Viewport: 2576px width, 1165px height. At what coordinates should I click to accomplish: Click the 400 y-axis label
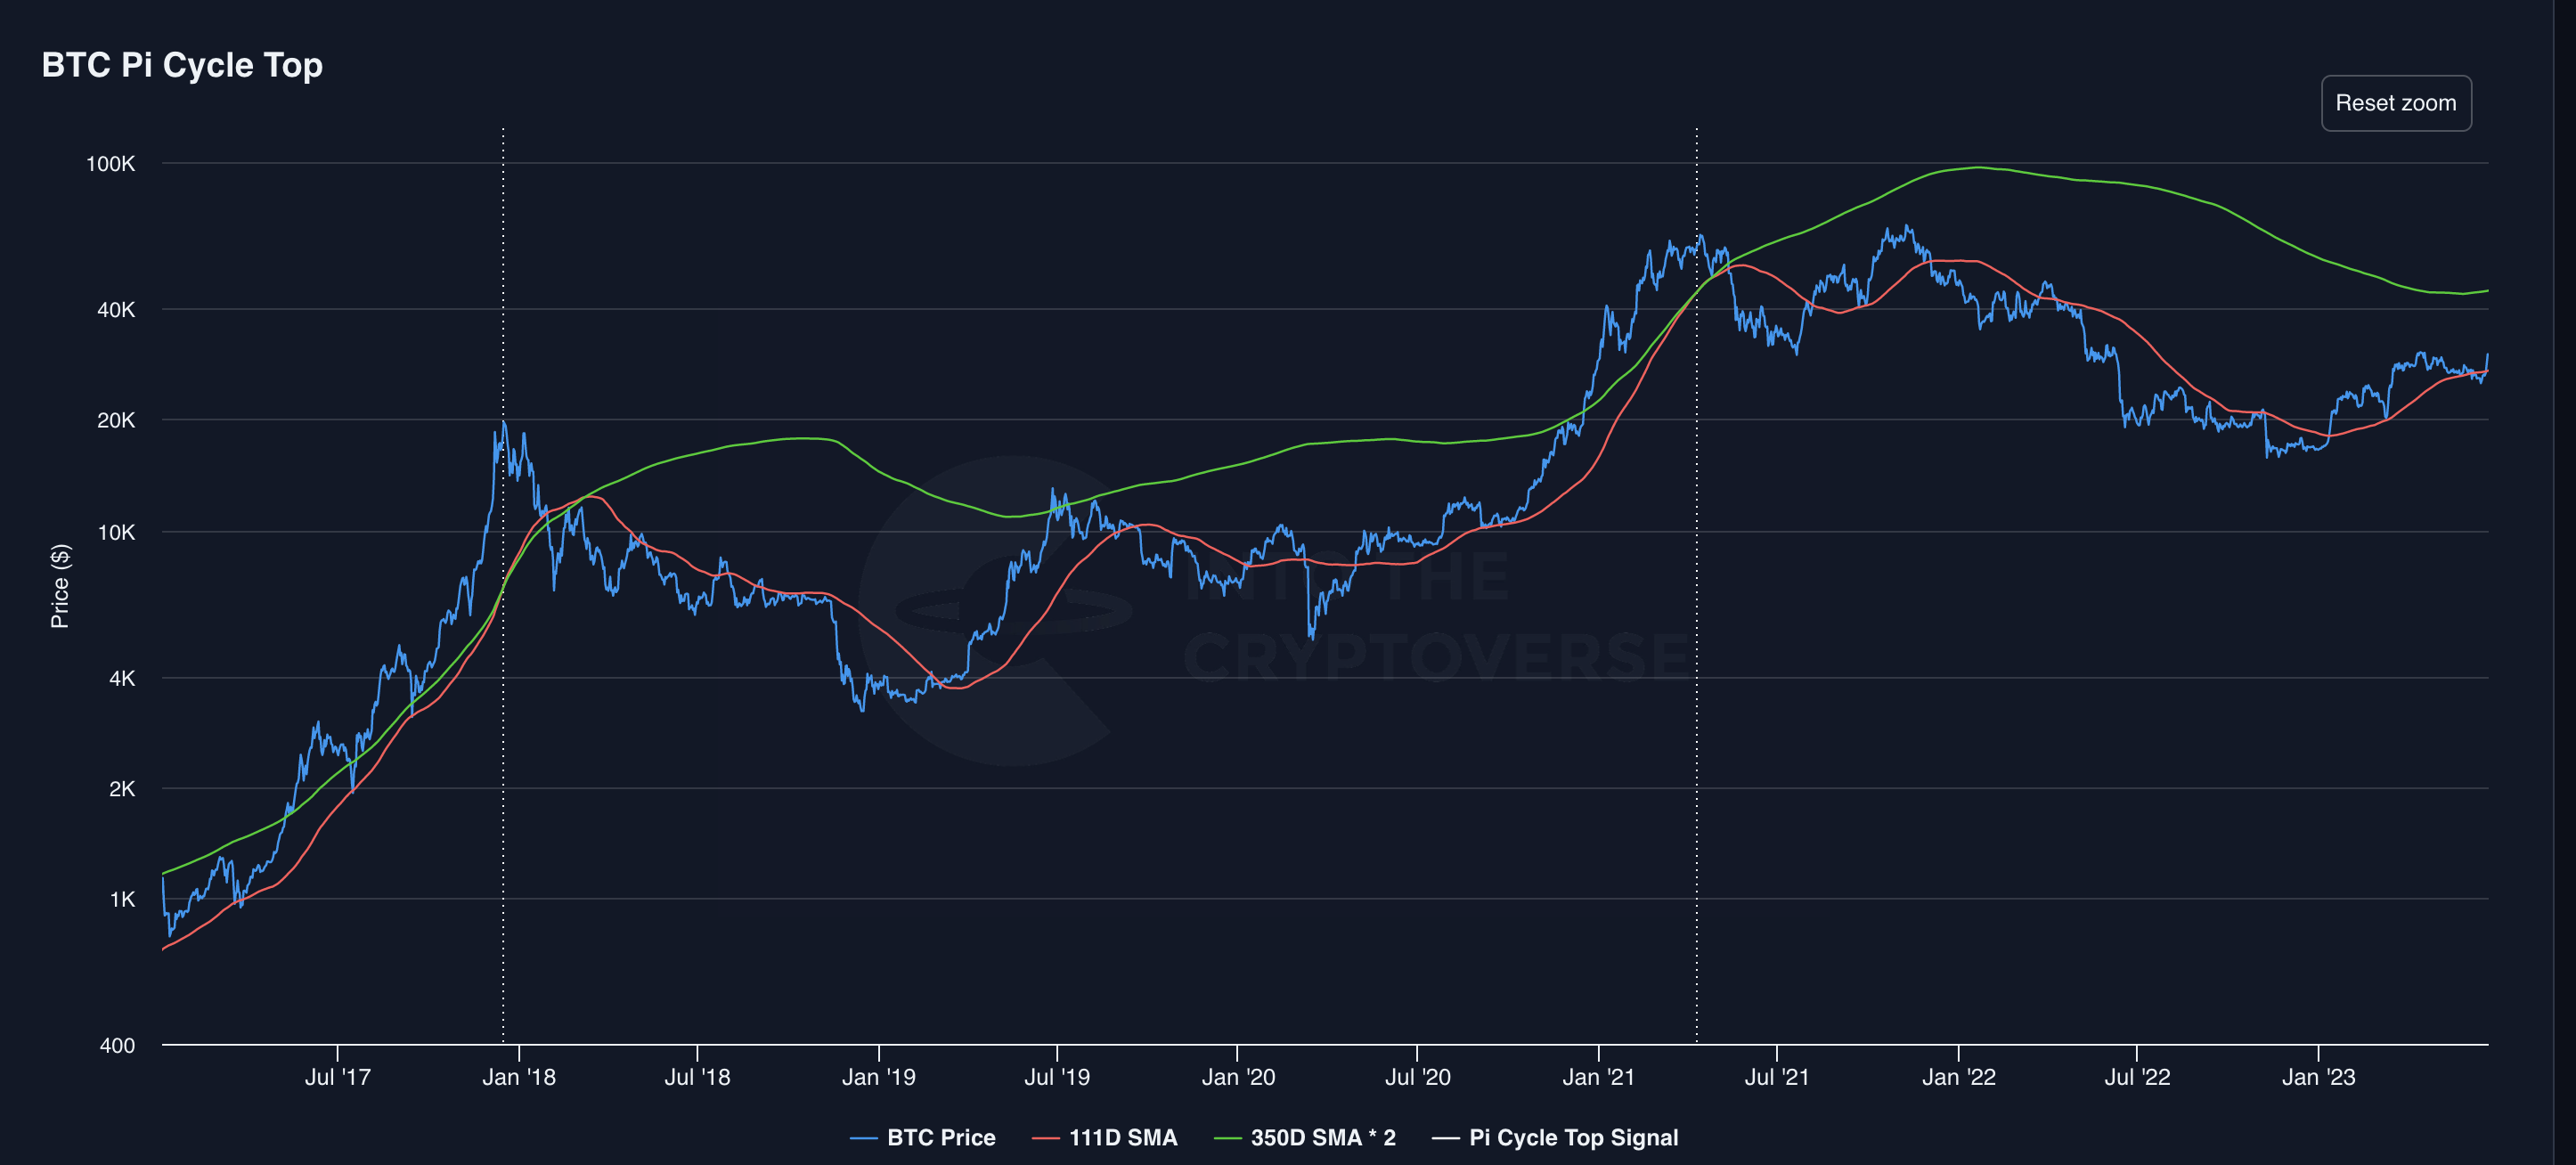click(117, 1045)
